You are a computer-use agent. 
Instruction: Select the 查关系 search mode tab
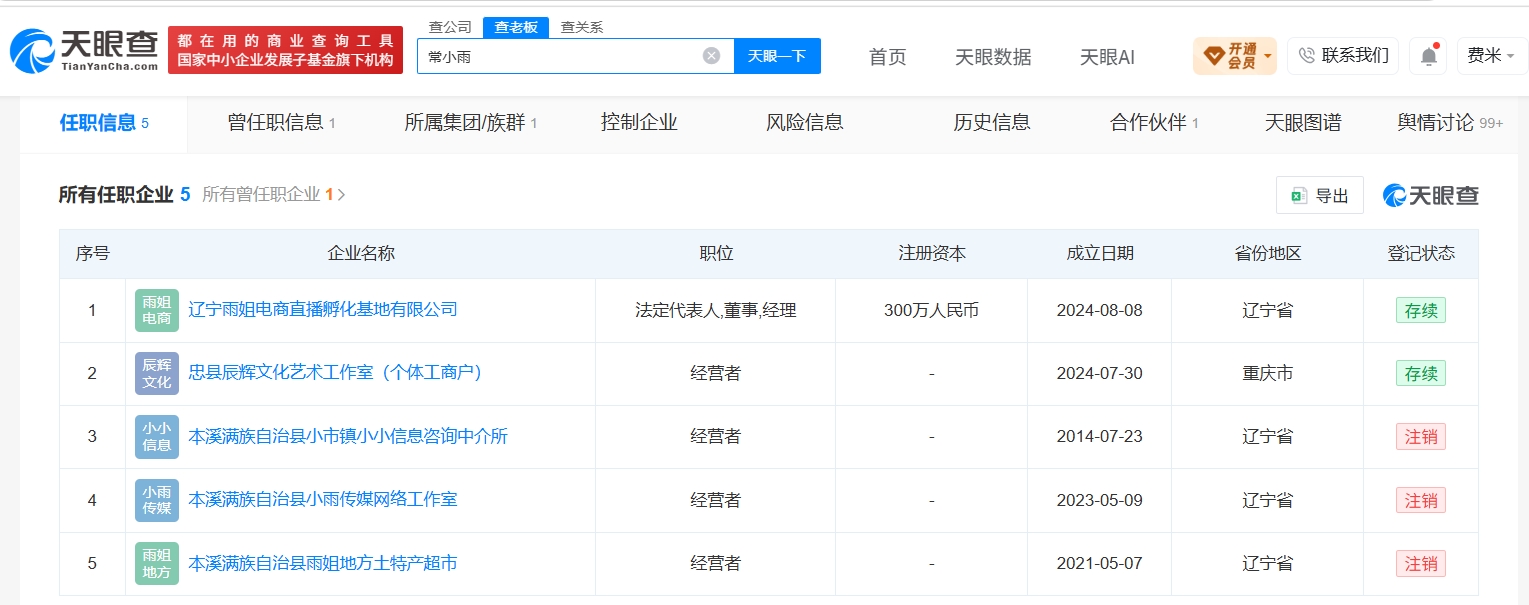click(x=581, y=27)
